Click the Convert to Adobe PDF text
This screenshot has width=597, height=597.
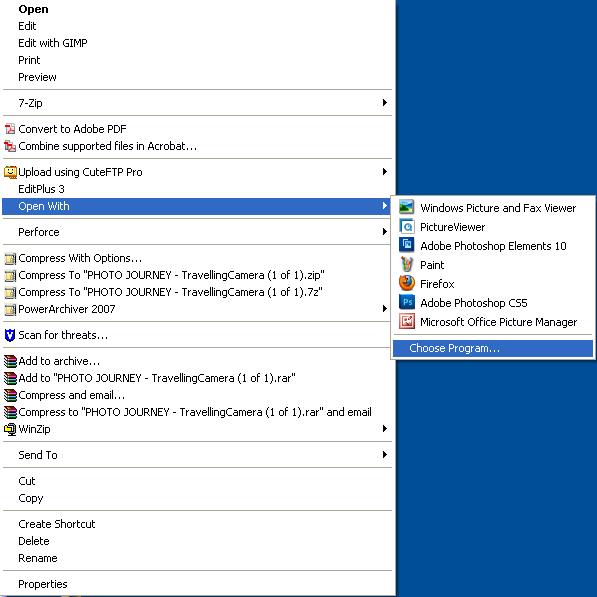(x=72, y=129)
